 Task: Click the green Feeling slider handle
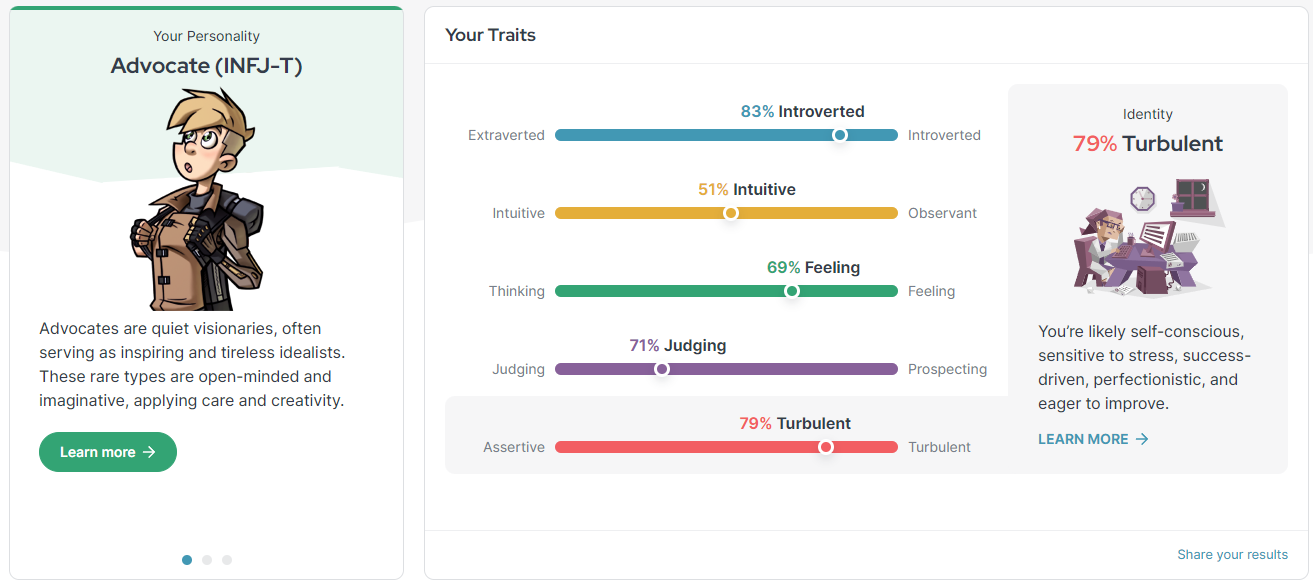point(792,291)
